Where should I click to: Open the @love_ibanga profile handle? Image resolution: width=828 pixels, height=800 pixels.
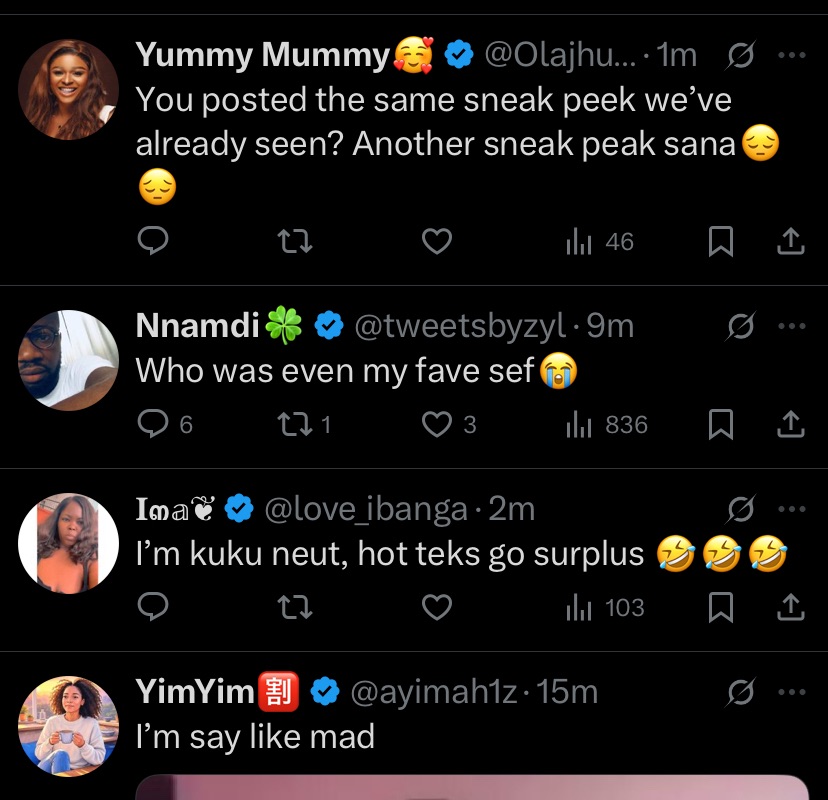click(x=365, y=509)
